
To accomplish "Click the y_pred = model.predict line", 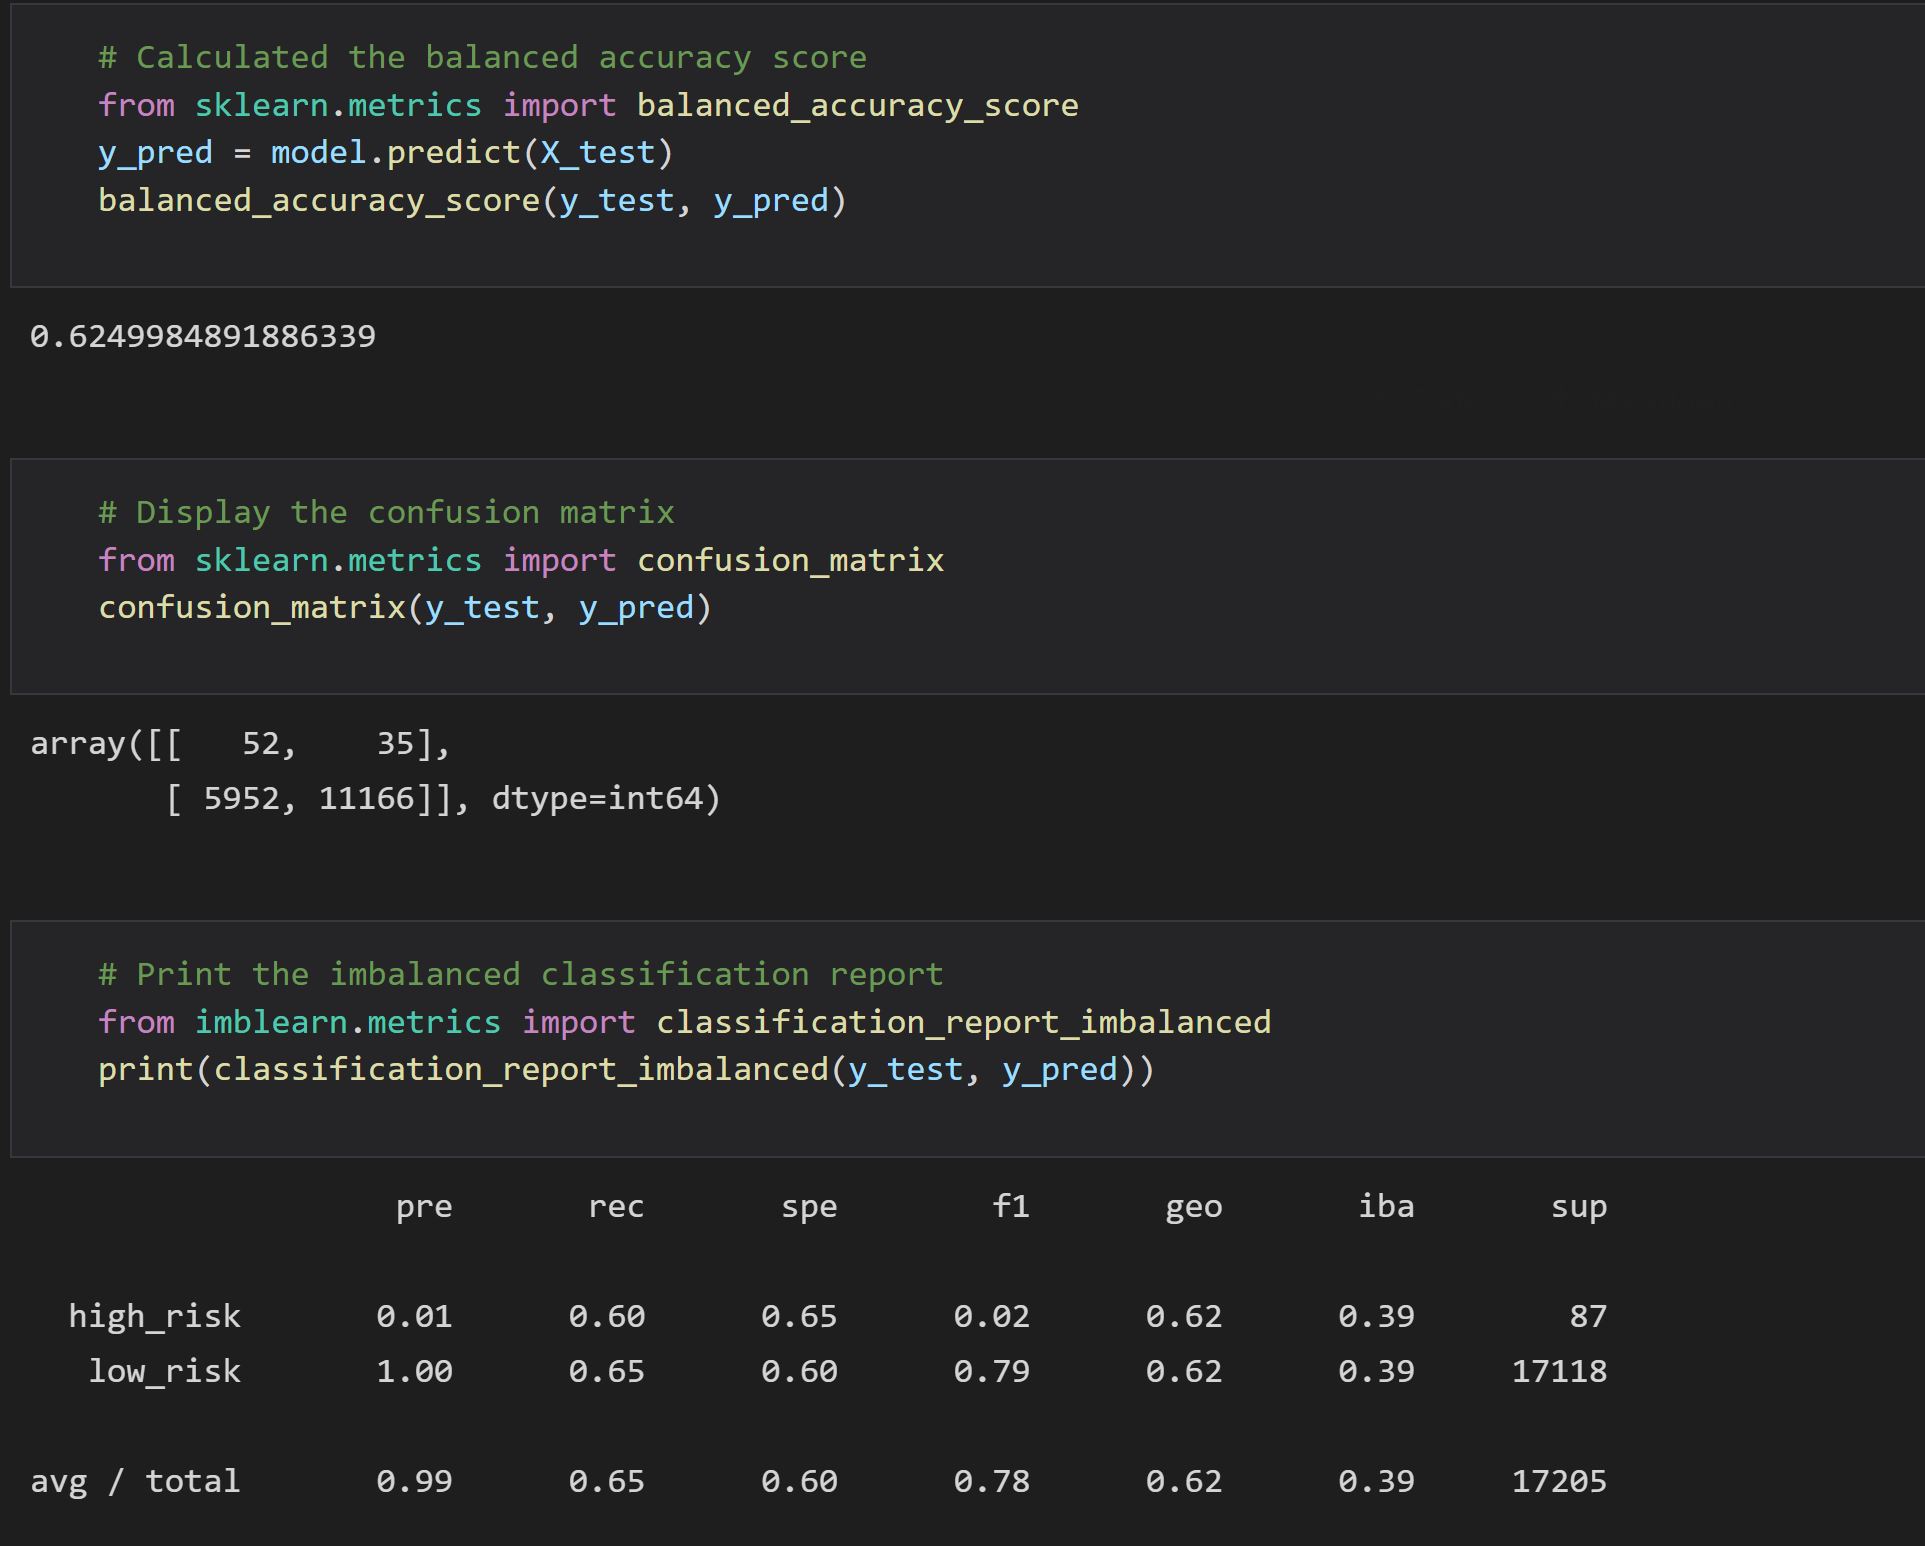I will (385, 151).
